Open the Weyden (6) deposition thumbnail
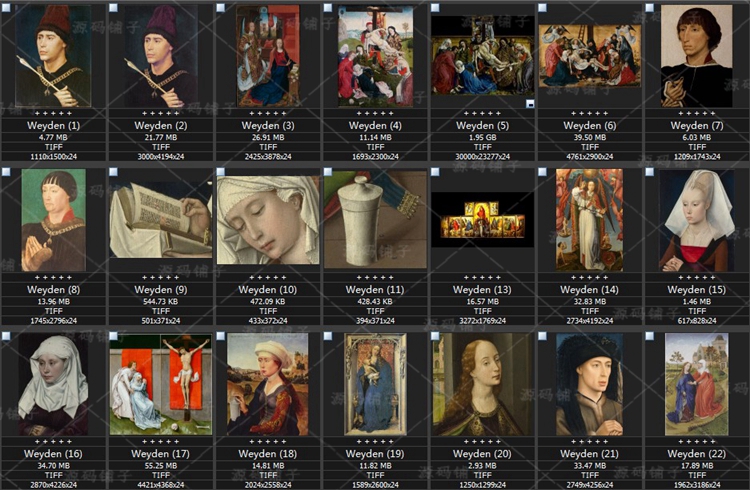 pos(590,56)
